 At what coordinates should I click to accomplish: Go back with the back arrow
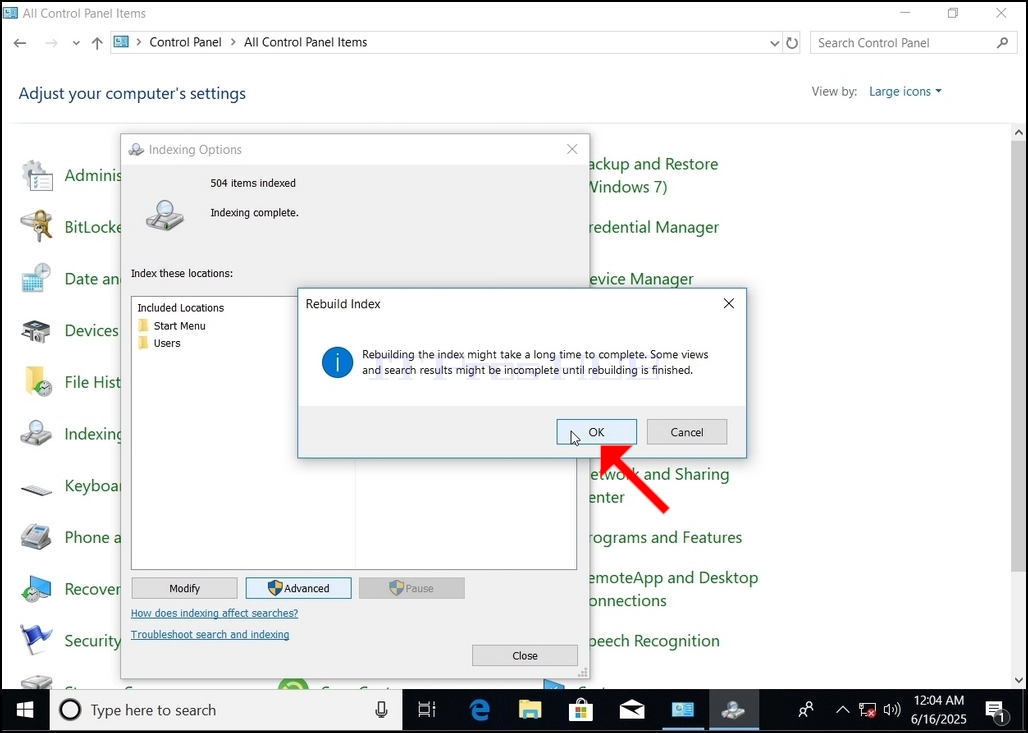pyautogui.click(x=20, y=43)
